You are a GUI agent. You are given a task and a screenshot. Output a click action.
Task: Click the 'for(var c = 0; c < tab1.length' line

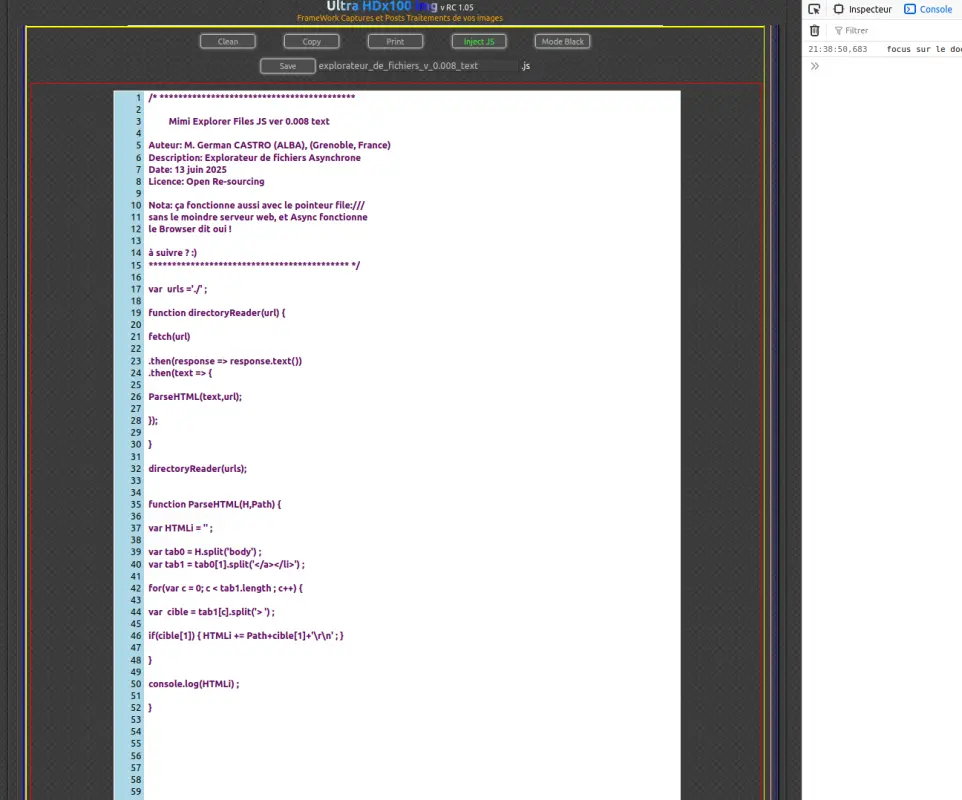(226, 588)
